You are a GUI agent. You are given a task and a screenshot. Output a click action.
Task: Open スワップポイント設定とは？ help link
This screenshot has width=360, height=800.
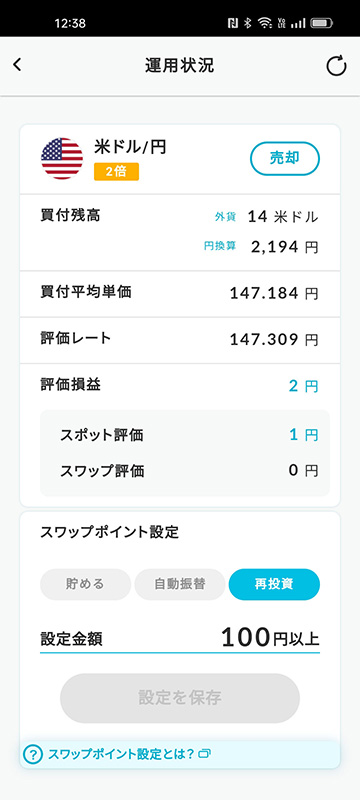tap(121, 754)
